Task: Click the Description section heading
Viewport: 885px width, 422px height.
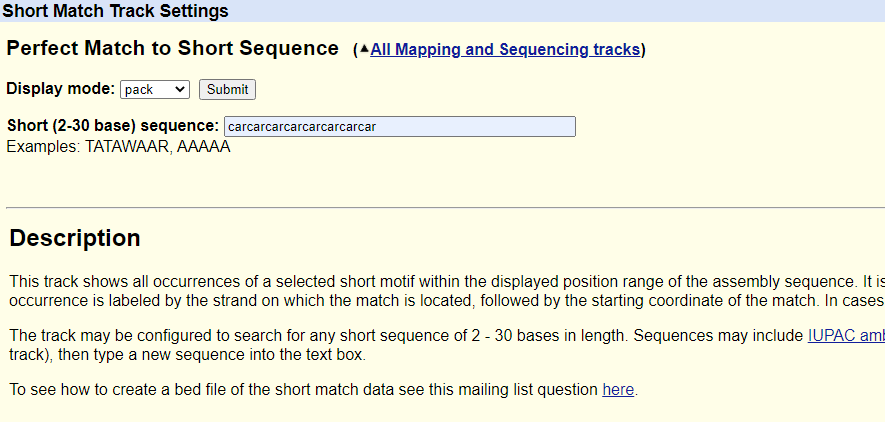Action: coord(75,238)
